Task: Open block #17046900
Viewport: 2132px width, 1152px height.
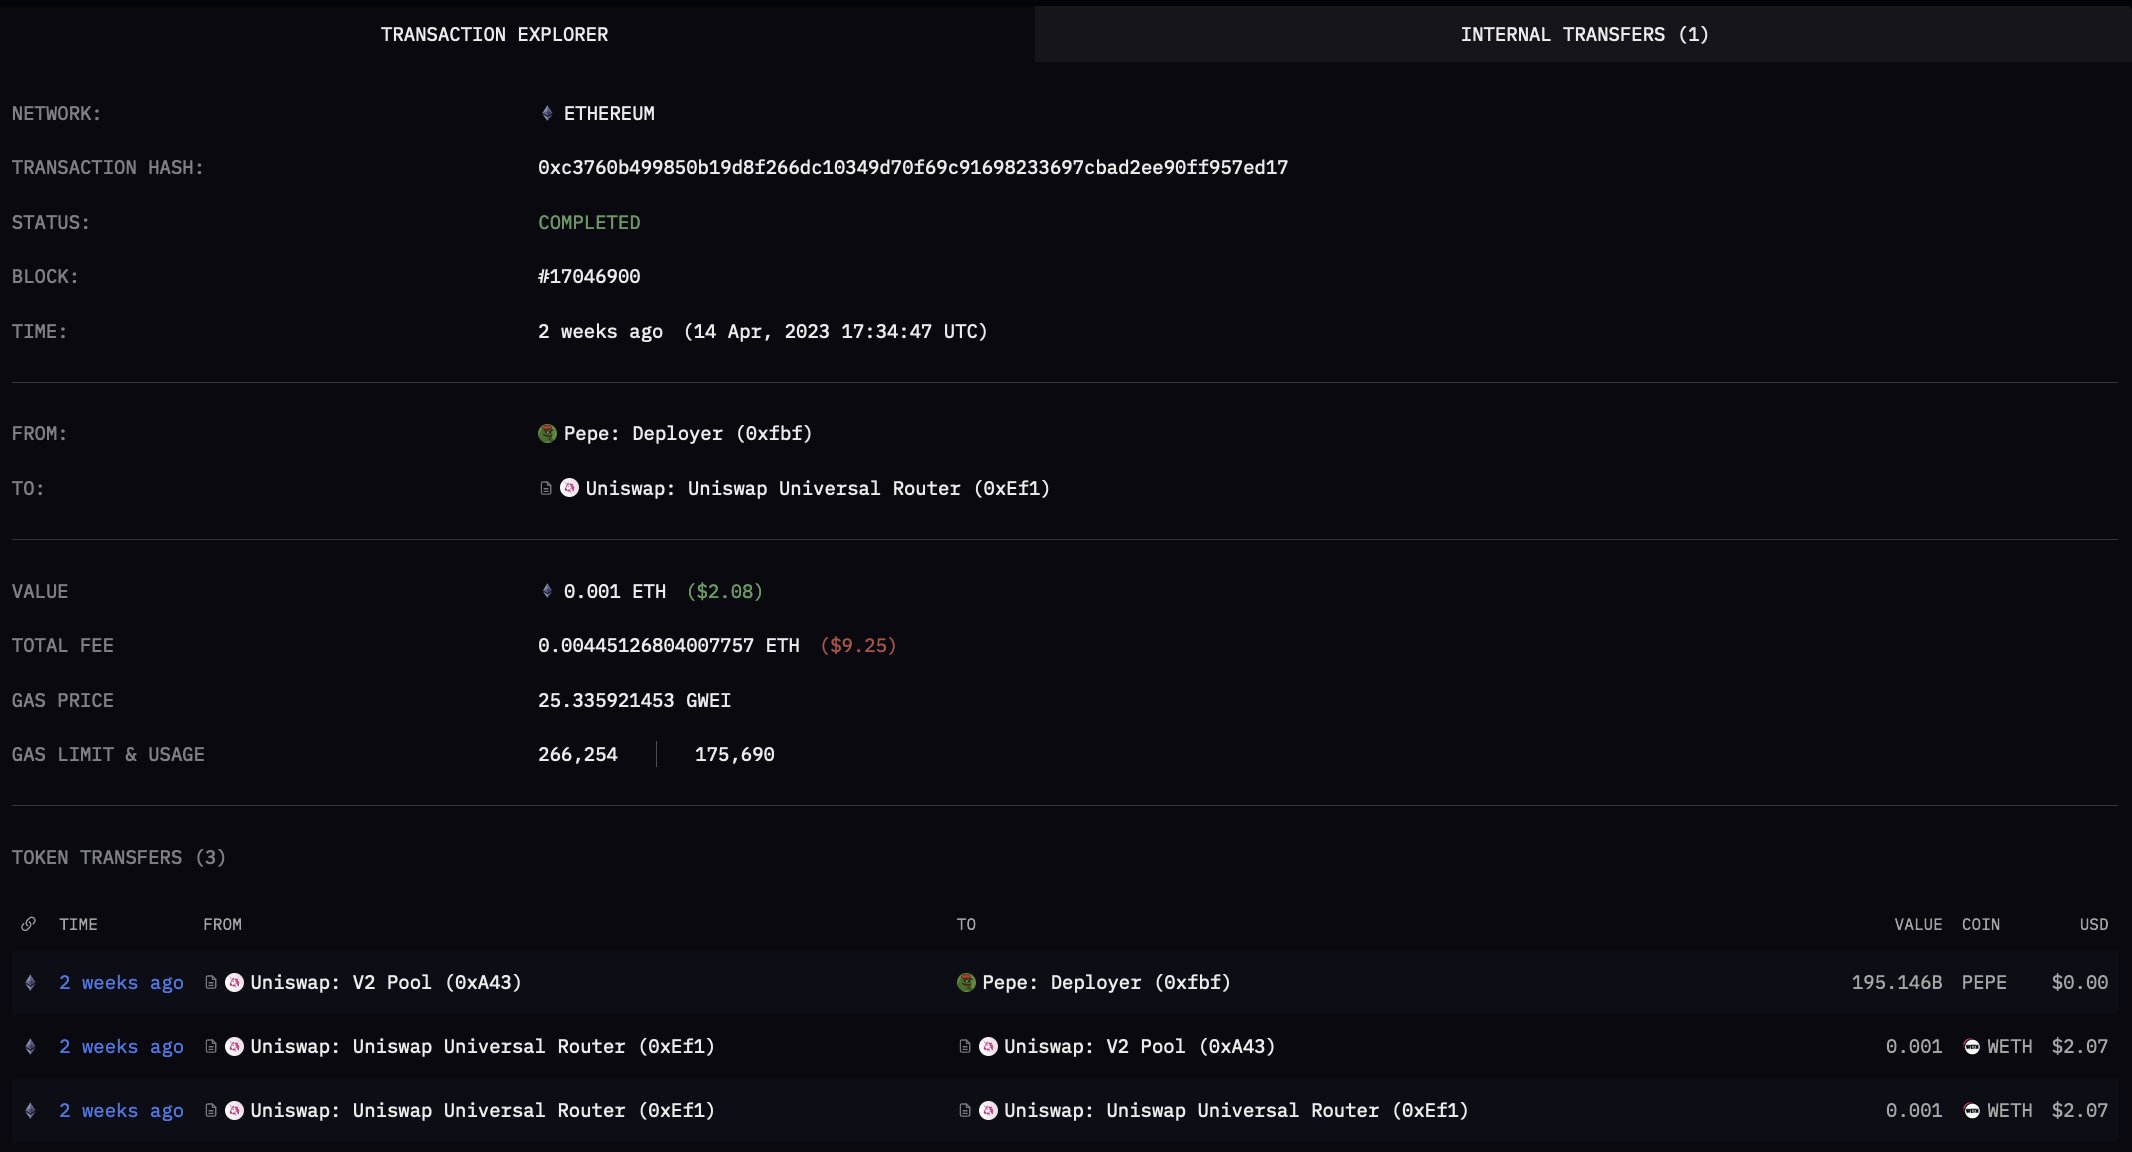Action: [x=589, y=276]
